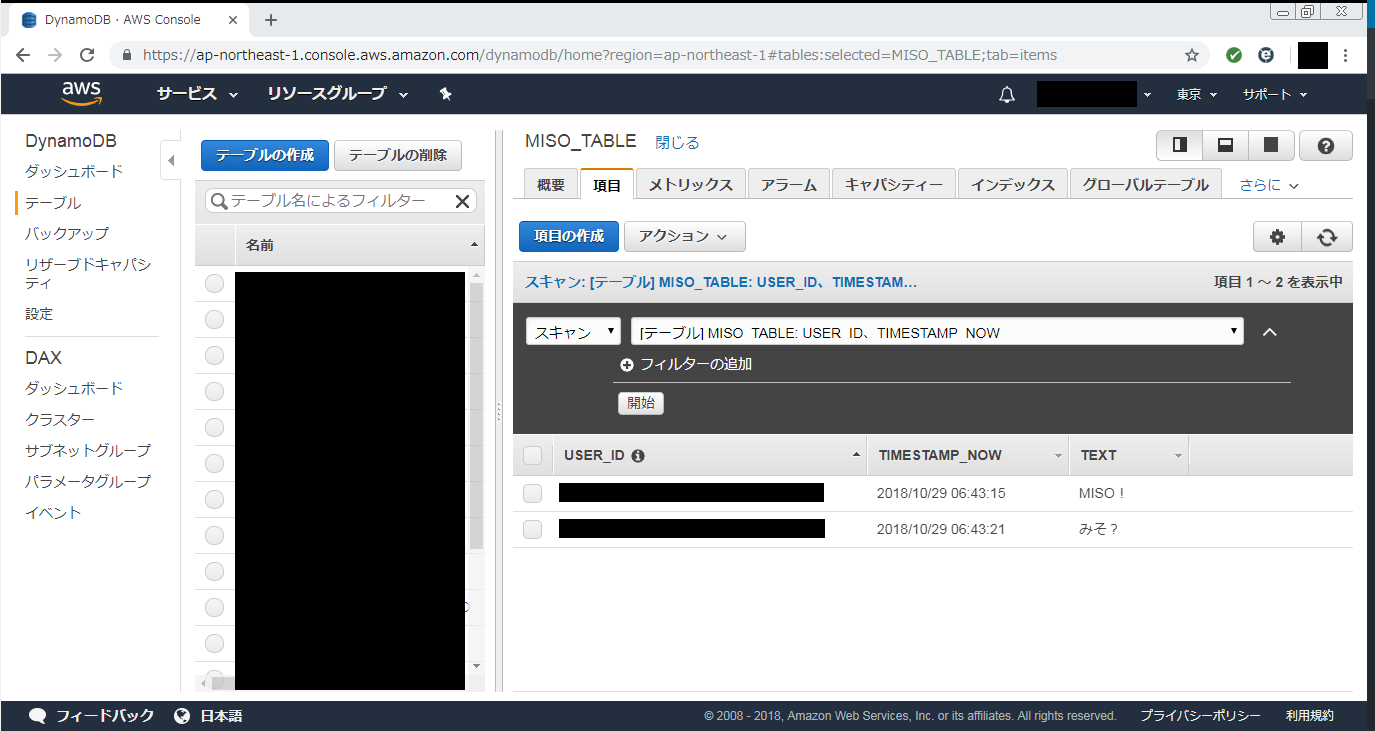This screenshot has height=731, width=1375.
Task: Refresh the items list
Action: [x=1327, y=237]
